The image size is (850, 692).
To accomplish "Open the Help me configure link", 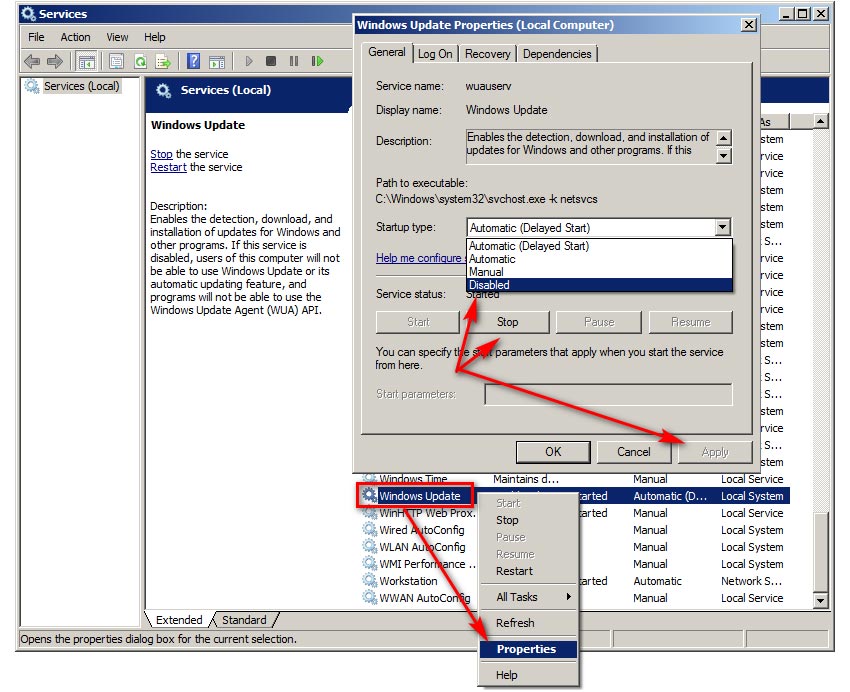I will coord(420,258).
